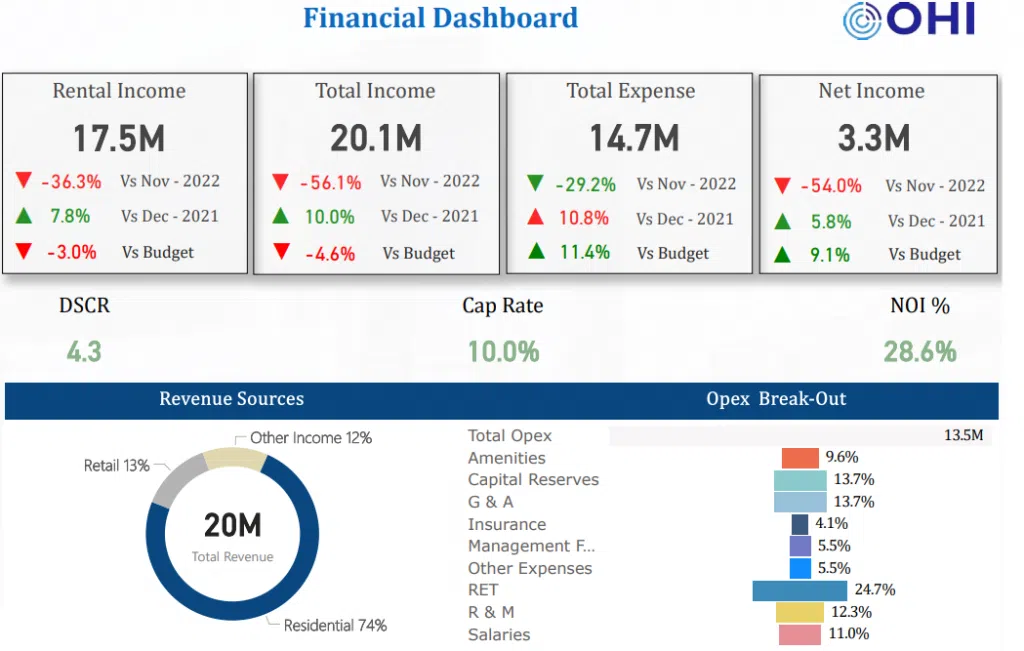Click the Net Income 3.3M value
Viewport: 1024px width, 651px height.
coord(873,139)
